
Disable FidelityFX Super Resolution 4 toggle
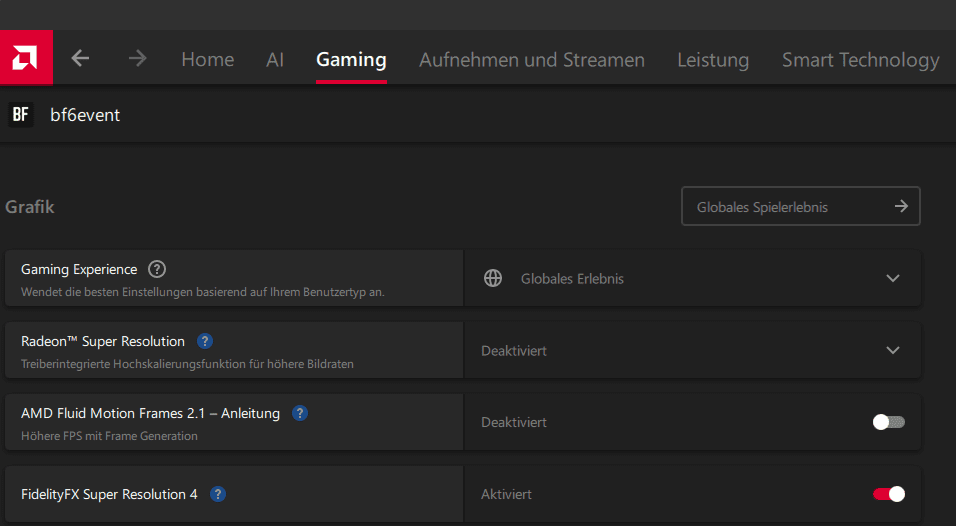(888, 494)
